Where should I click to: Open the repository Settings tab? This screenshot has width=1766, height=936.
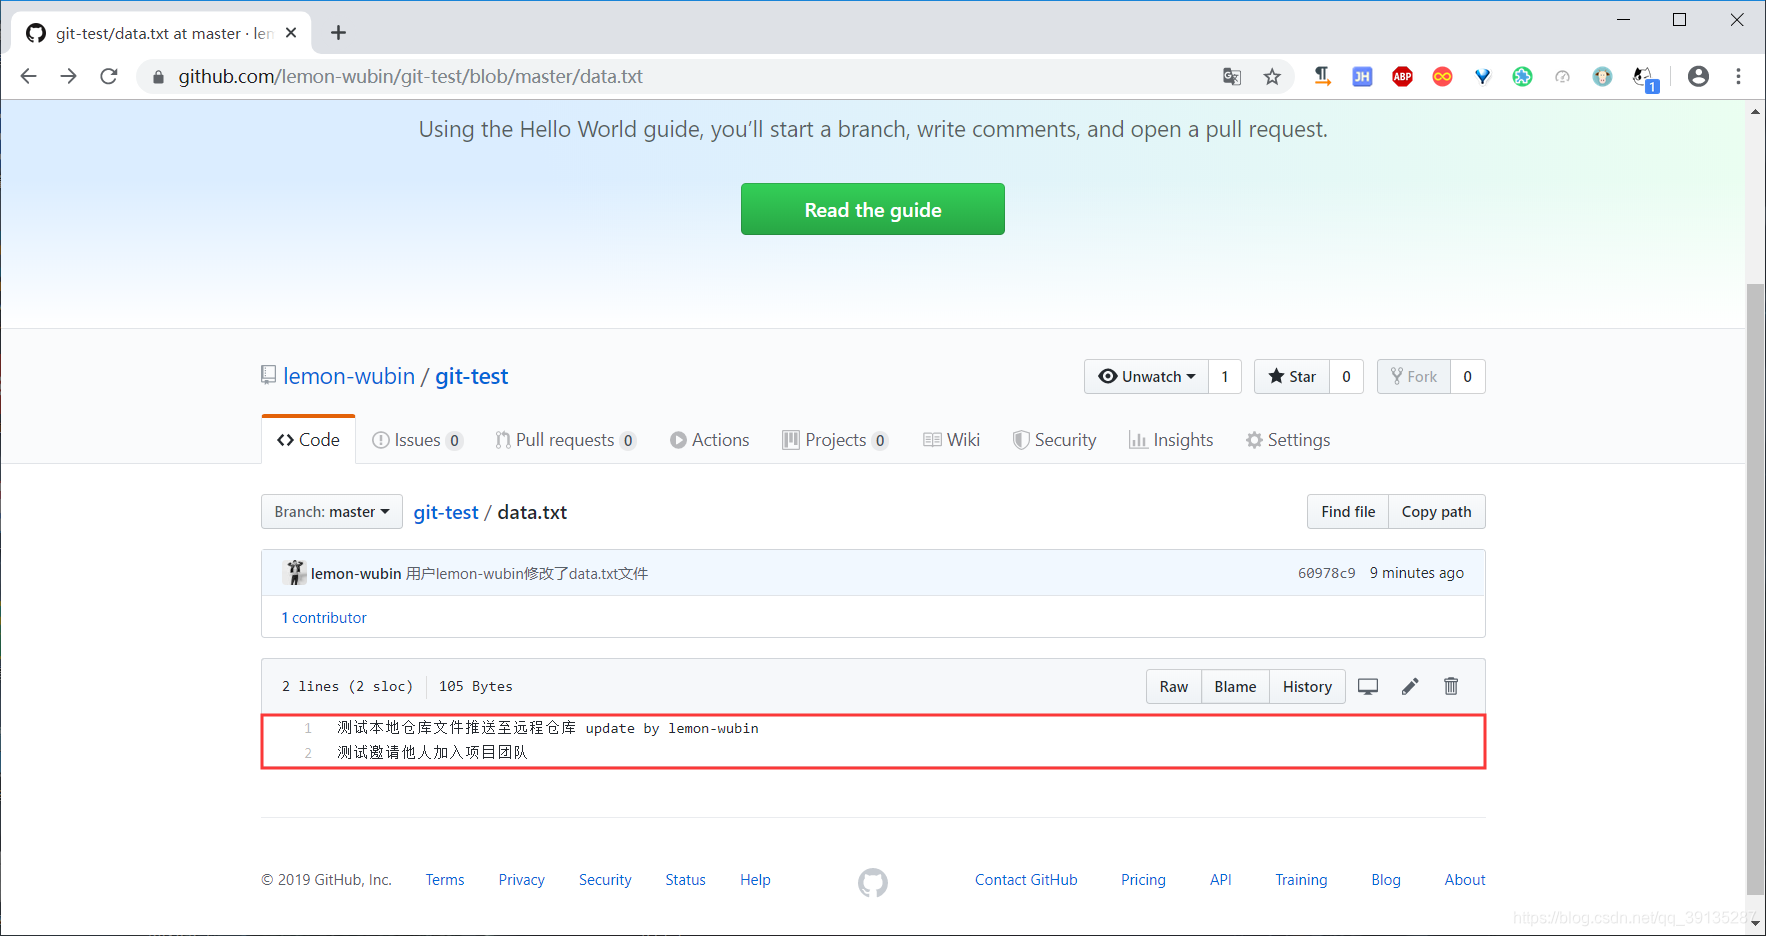(1288, 440)
